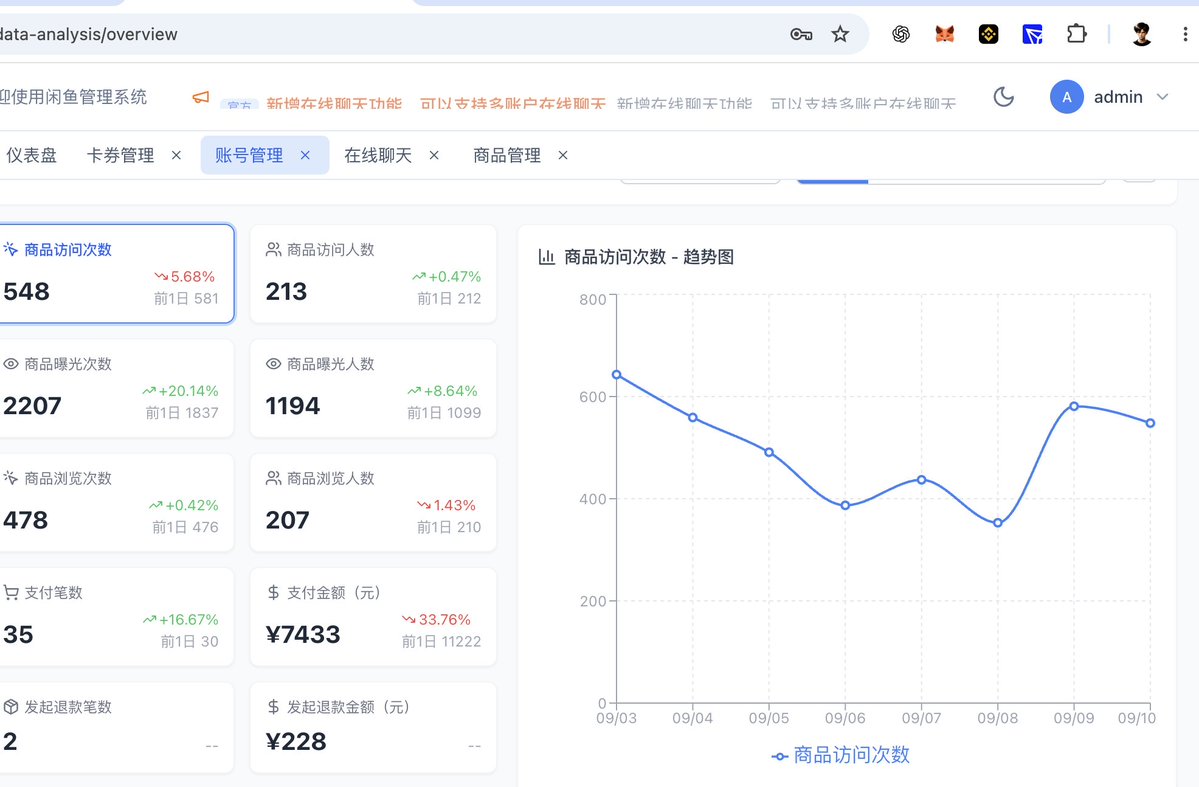Open the password key icon in address bar
The image size is (1199, 787).
point(801,34)
